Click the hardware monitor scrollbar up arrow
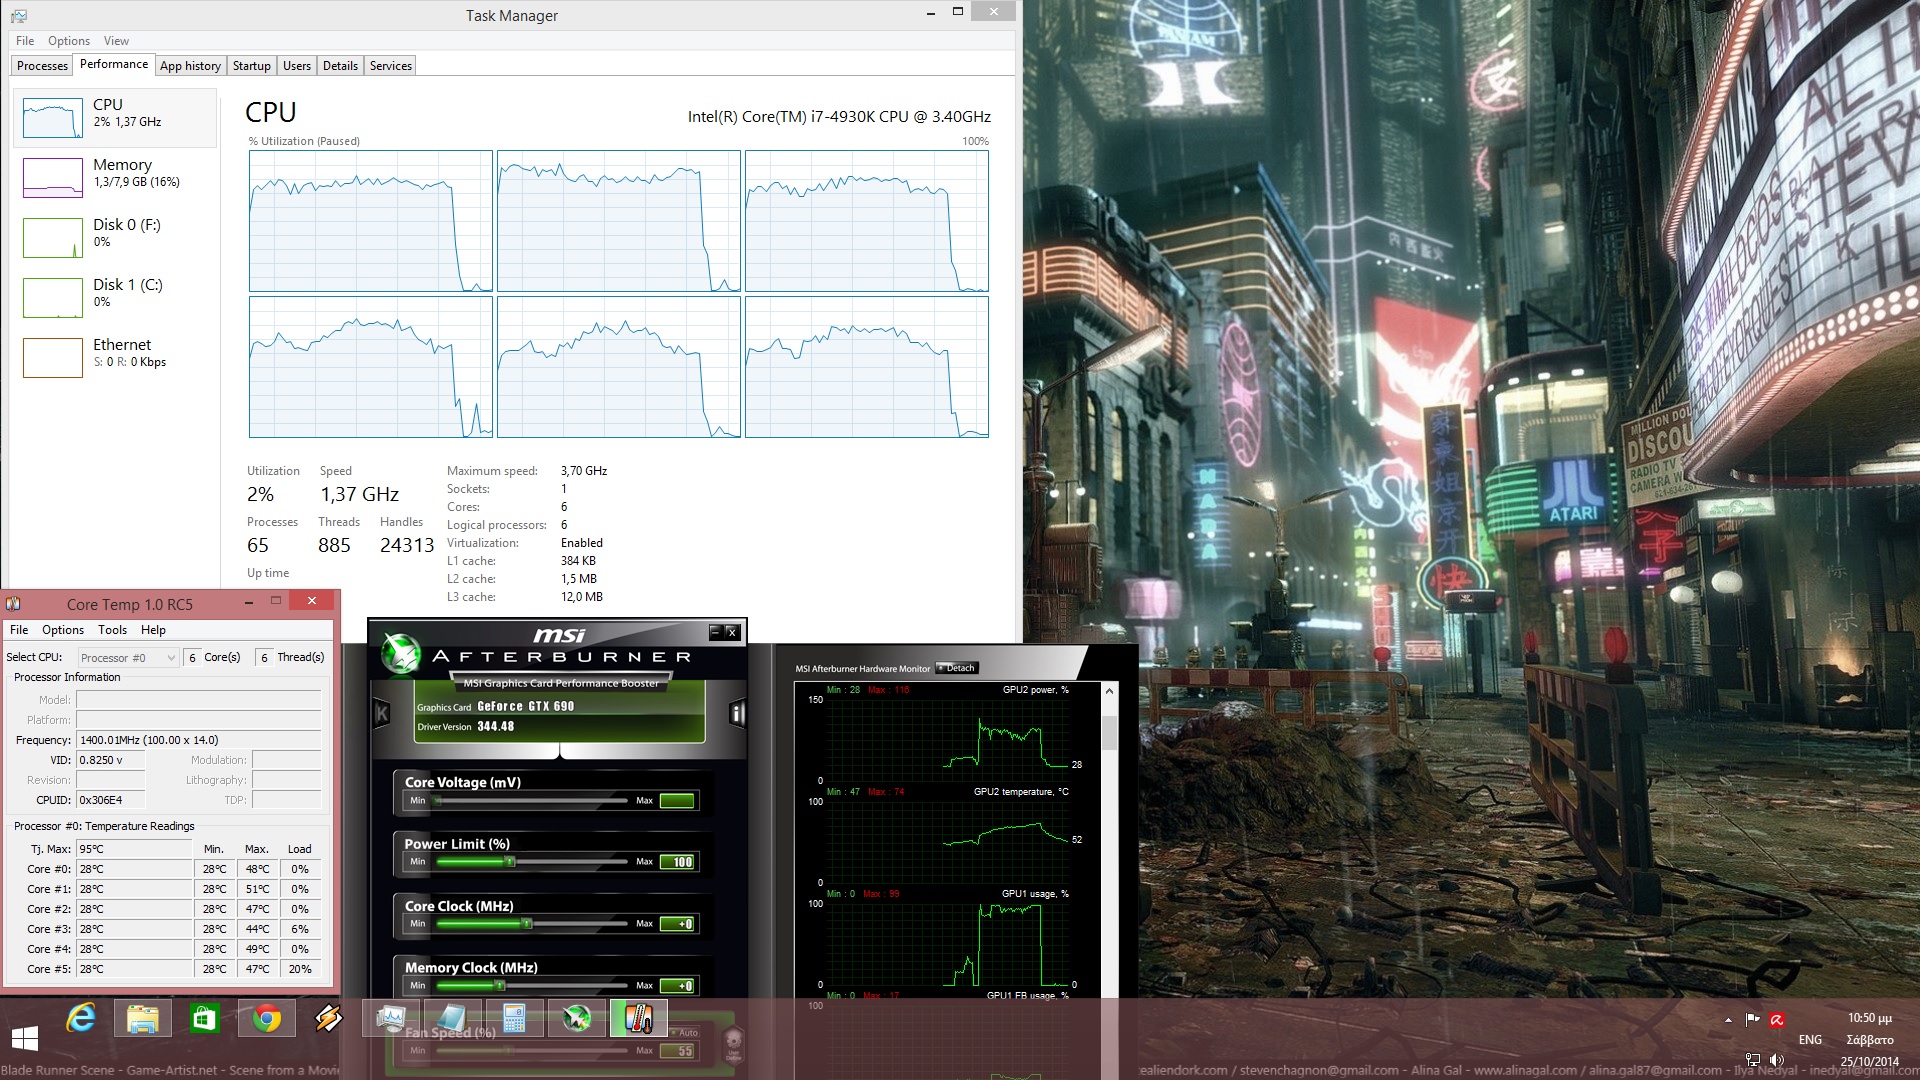 coord(1109,691)
